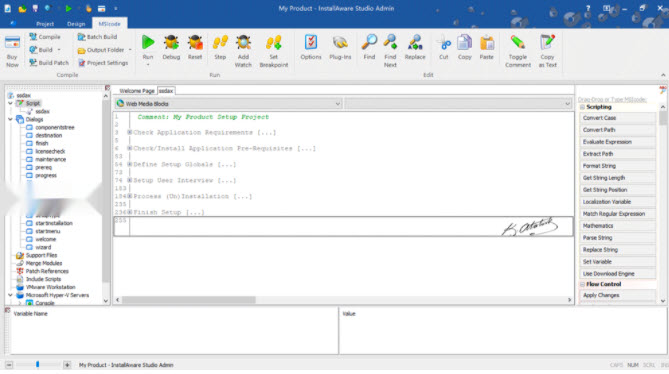
Task: Open the Help question mark icon
Action: (588, 8)
